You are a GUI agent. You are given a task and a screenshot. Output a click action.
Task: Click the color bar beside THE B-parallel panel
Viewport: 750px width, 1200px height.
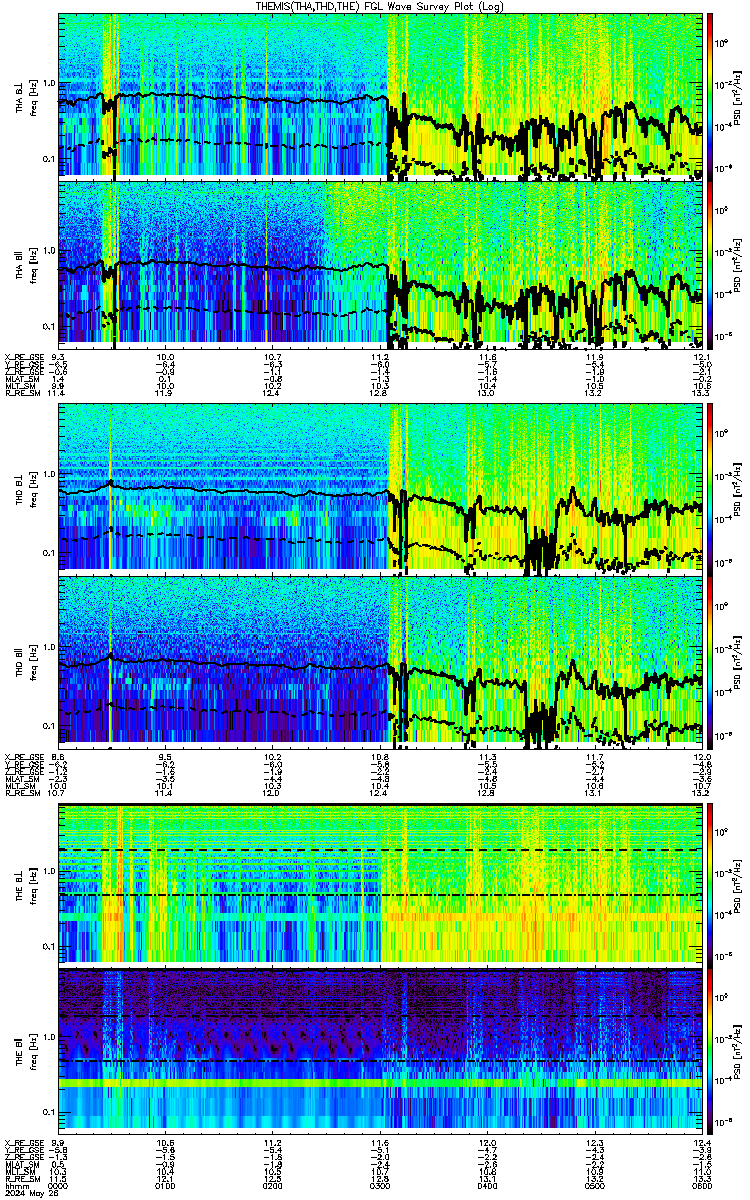coord(710,1051)
